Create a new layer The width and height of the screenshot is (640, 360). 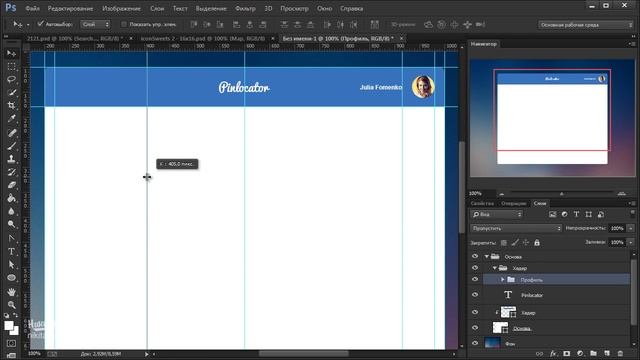click(x=607, y=353)
